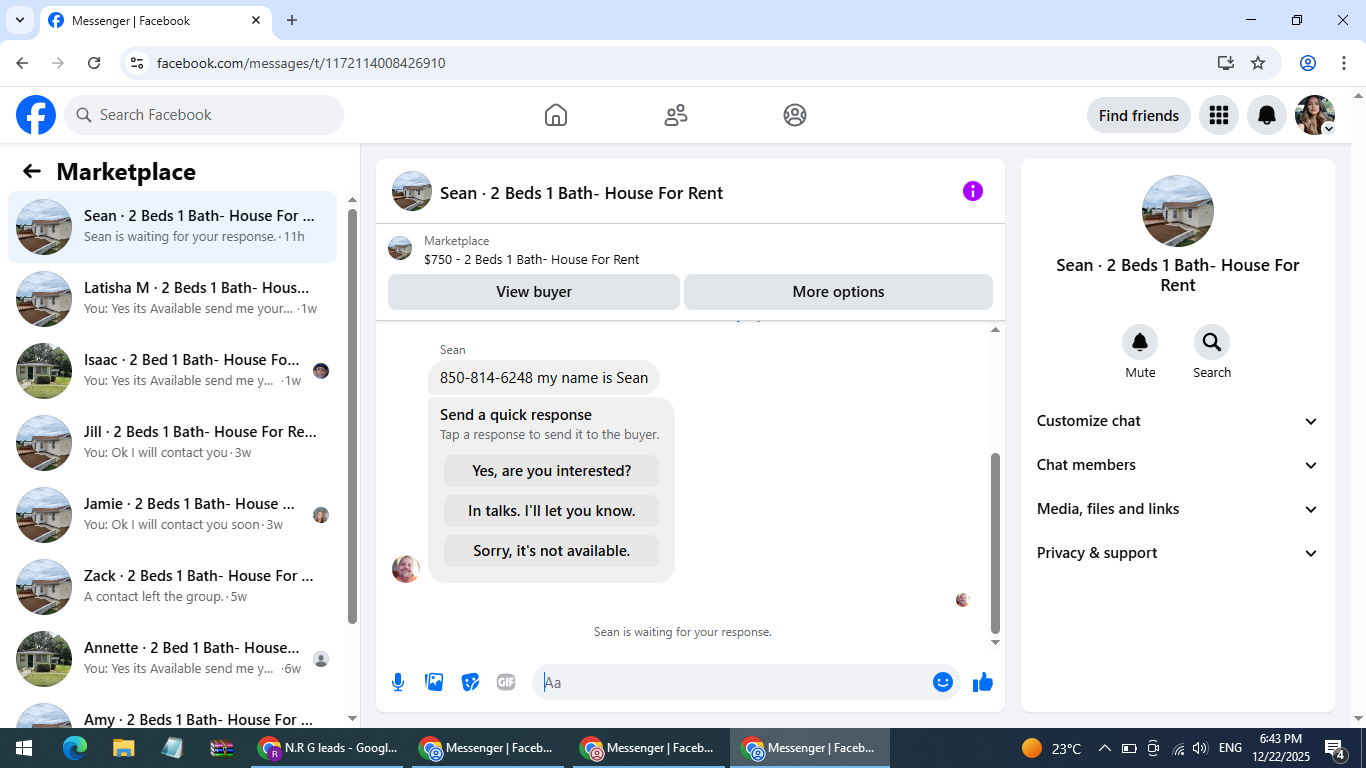This screenshot has height=768, width=1366.
Task: Open Annette conversation
Action: [172, 659]
